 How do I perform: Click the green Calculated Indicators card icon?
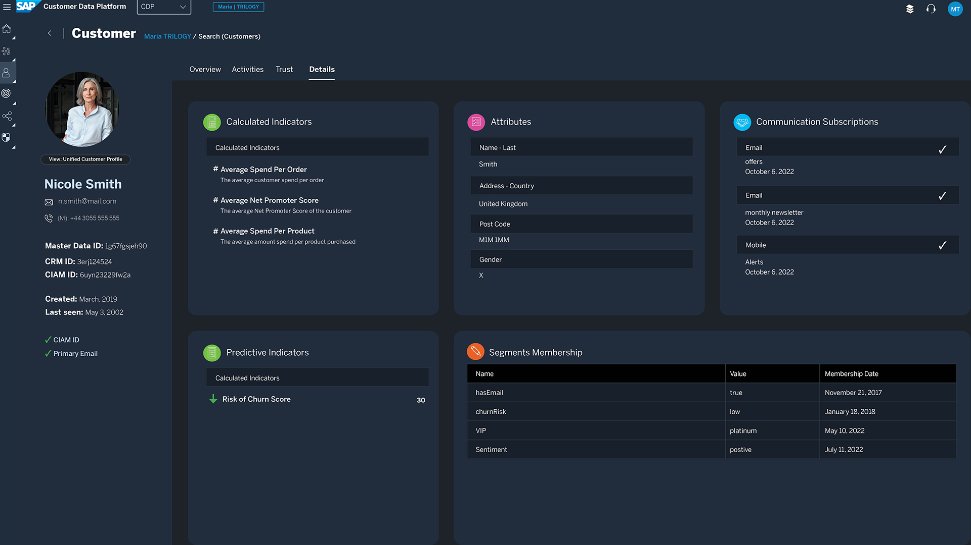(212, 122)
